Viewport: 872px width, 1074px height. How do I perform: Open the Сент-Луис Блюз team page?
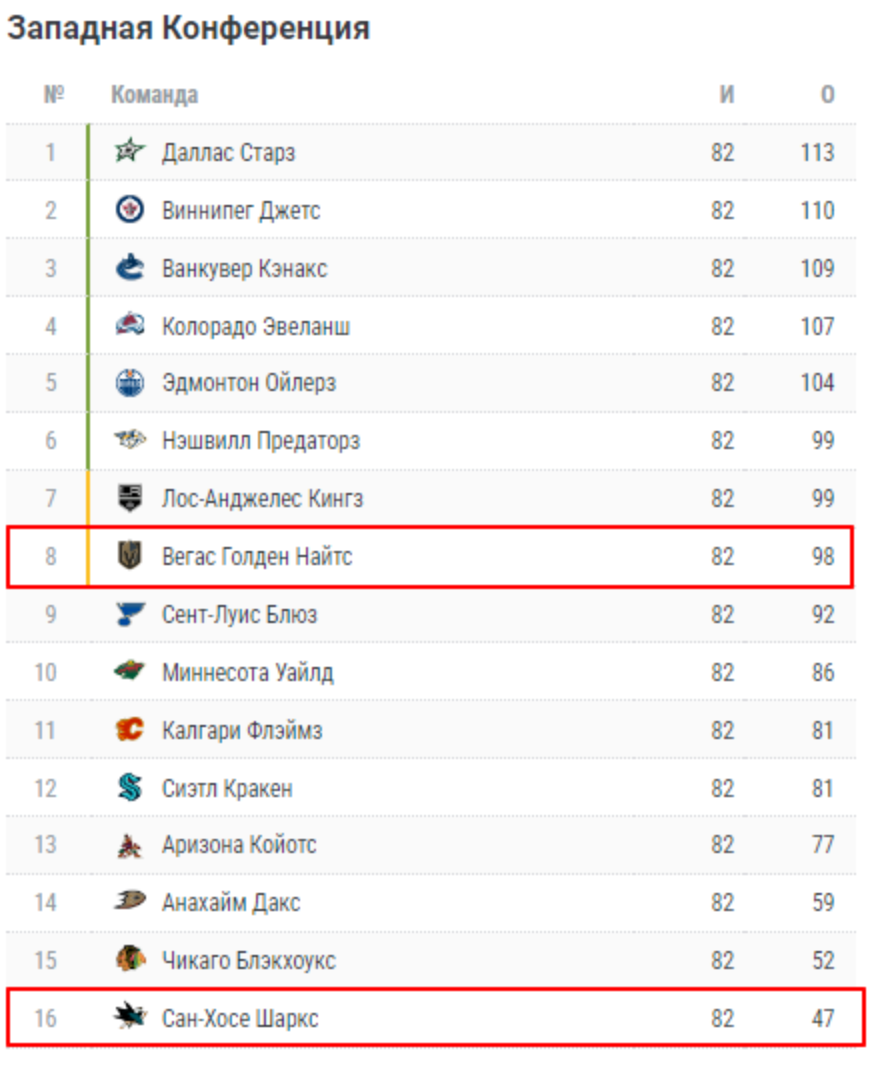[x=239, y=614]
